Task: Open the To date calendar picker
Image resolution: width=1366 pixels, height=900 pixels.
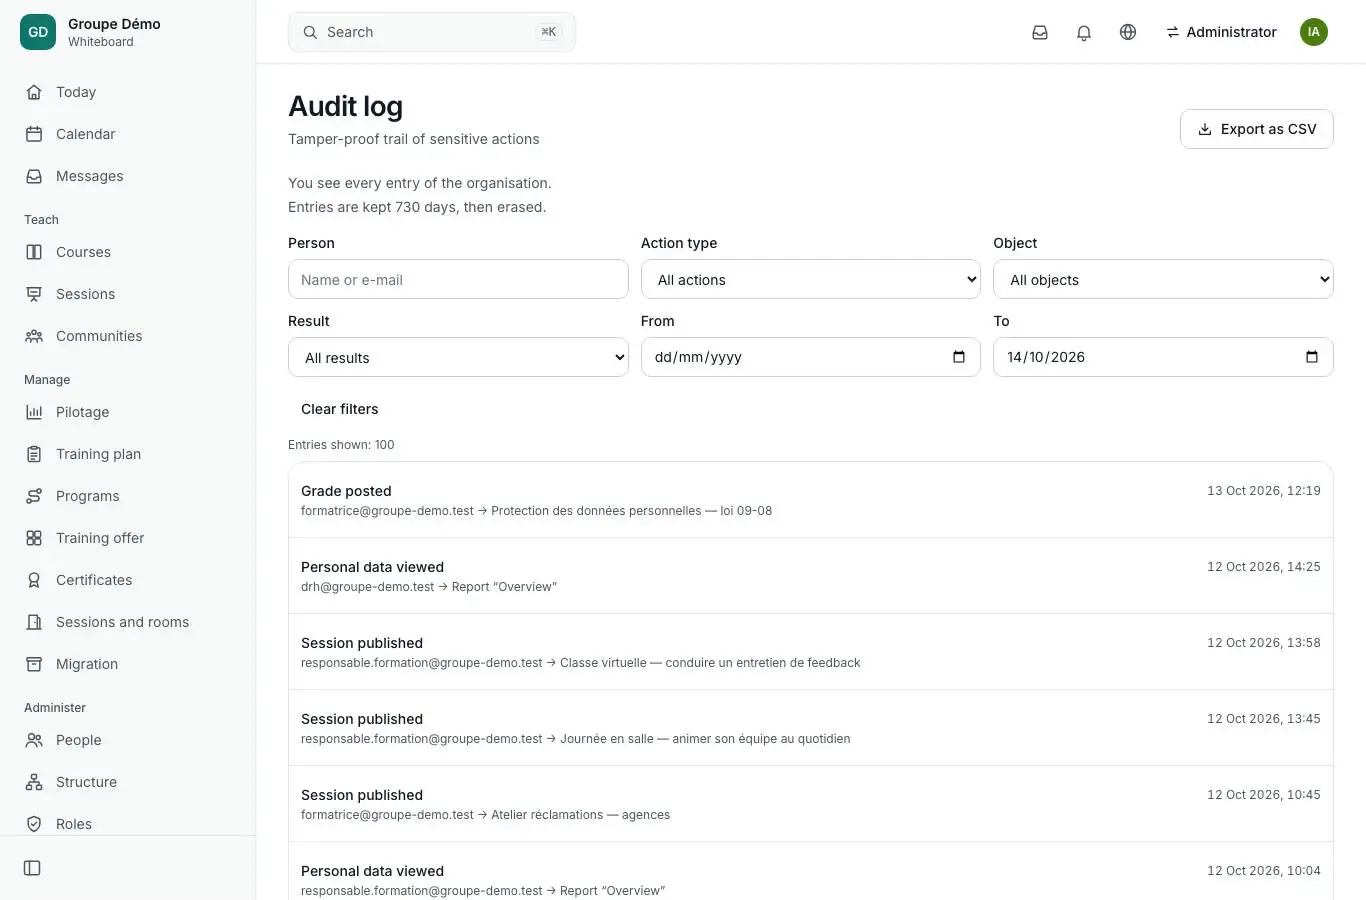Action: click(1312, 357)
